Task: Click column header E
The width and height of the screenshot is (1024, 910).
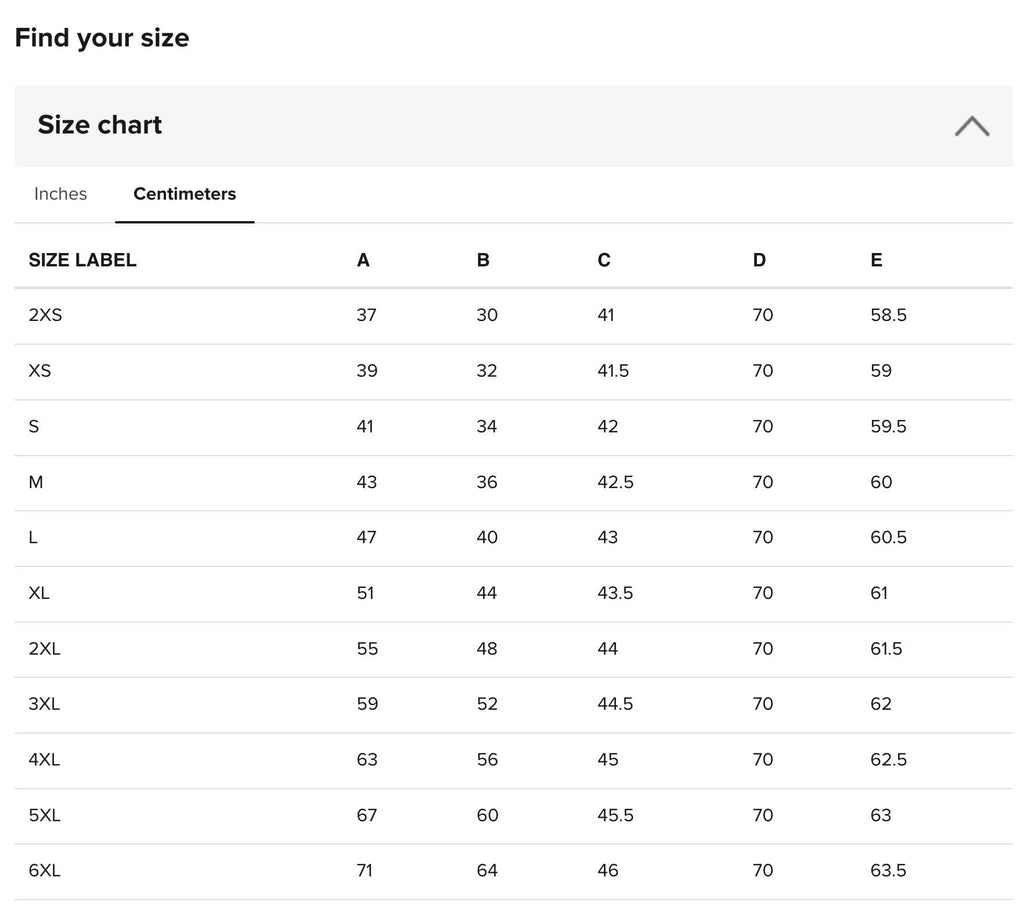Action: (x=876, y=260)
